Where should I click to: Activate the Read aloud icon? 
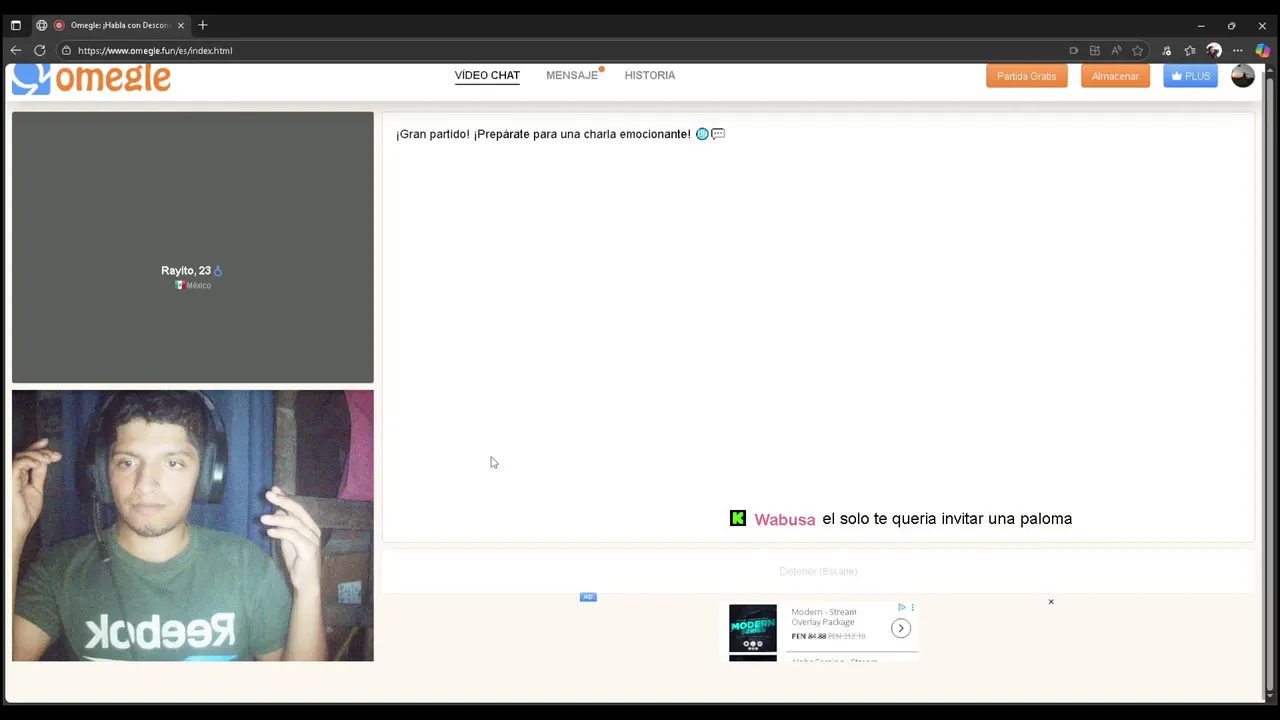point(1116,50)
